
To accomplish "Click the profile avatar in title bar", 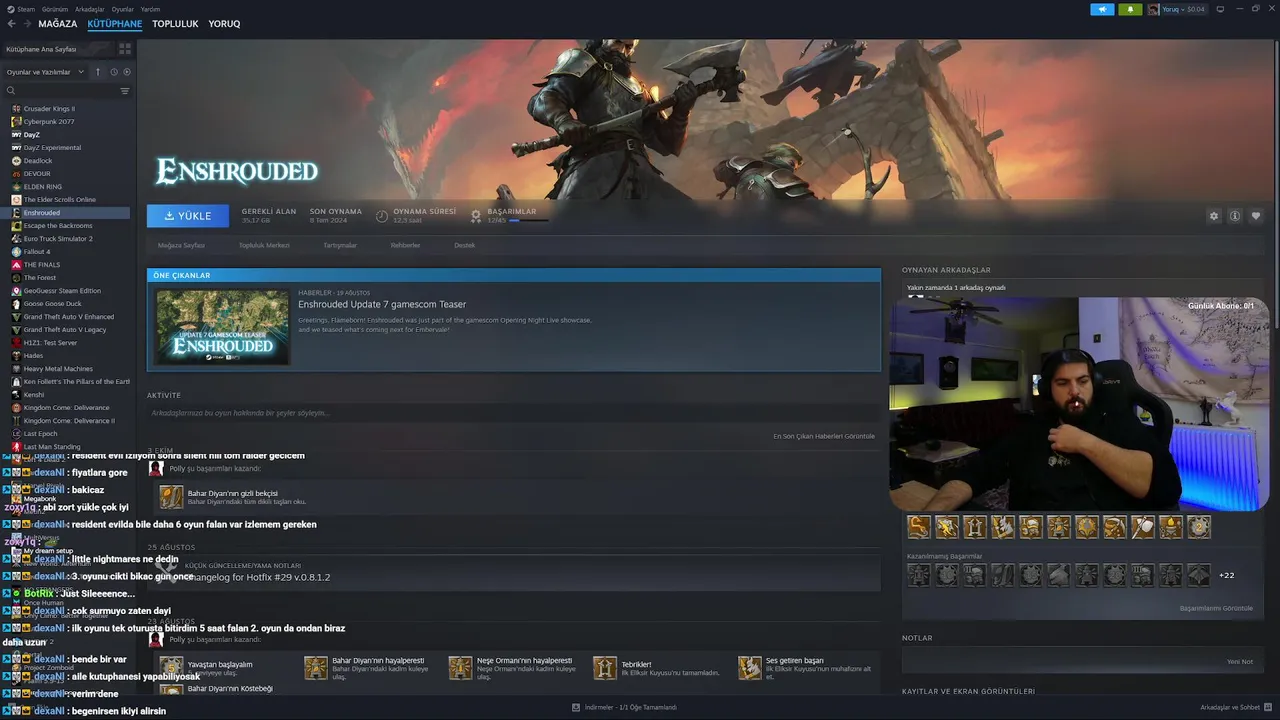I will pyautogui.click(x=1154, y=9).
